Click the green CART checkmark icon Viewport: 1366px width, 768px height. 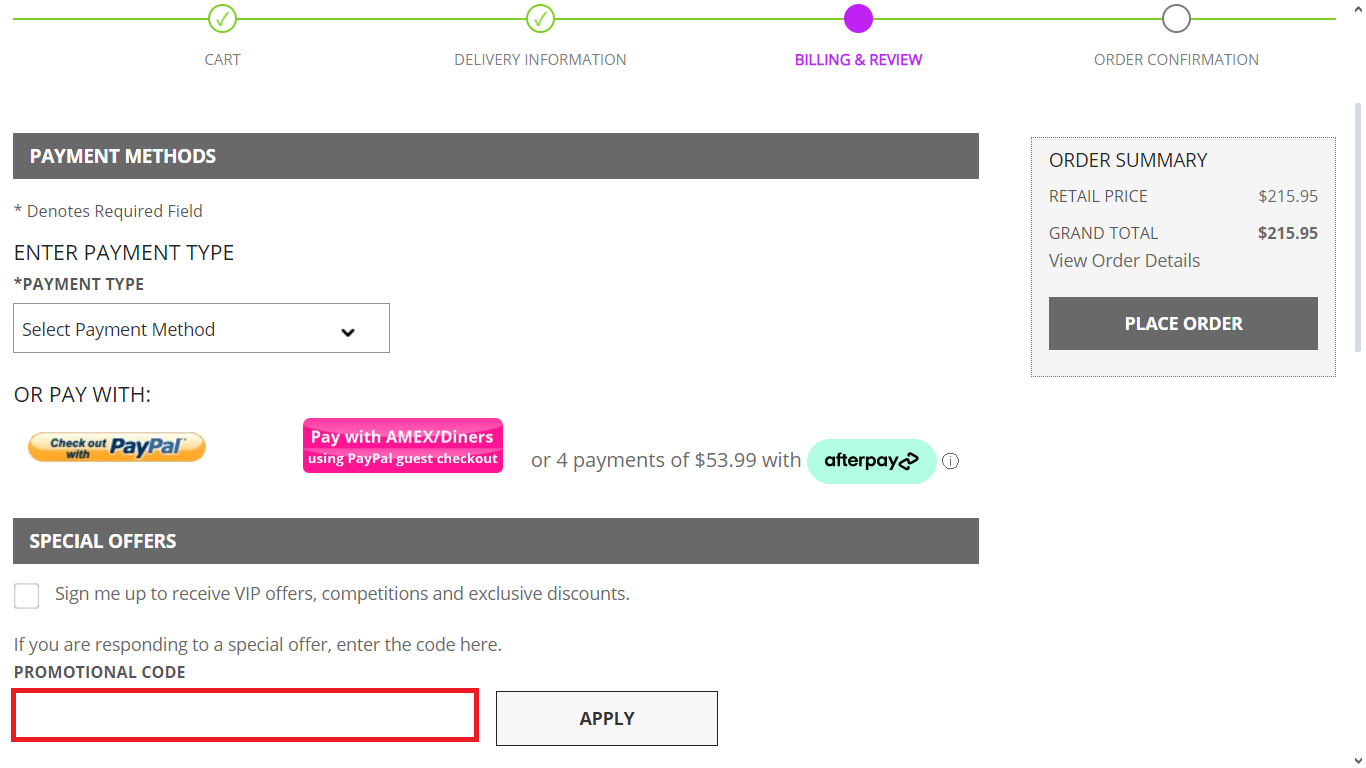(x=222, y=18)
